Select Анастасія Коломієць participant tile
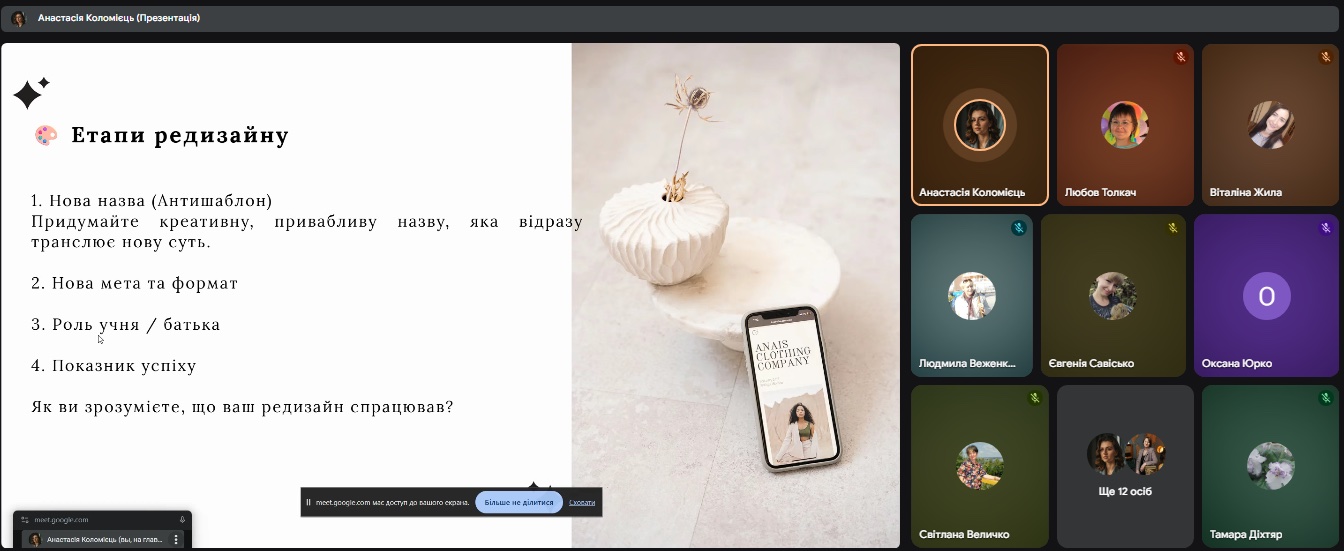Viewport: 1344px width, 551px height. coord(980,125)
